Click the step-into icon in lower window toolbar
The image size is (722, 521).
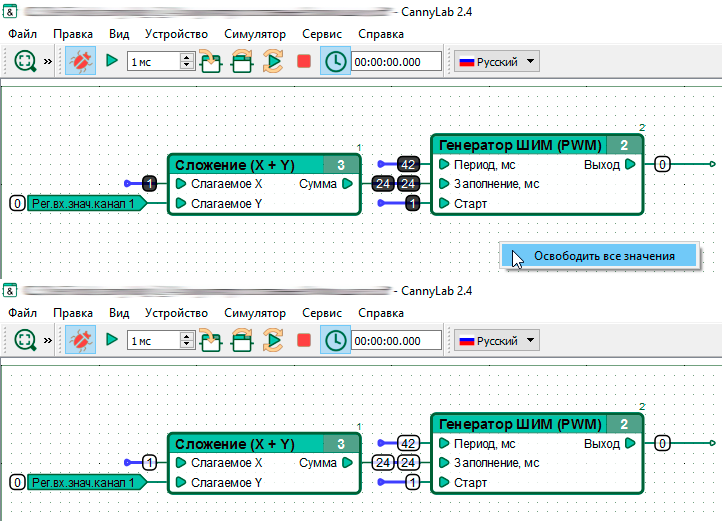pyautogui.click(x=211, y=340)
